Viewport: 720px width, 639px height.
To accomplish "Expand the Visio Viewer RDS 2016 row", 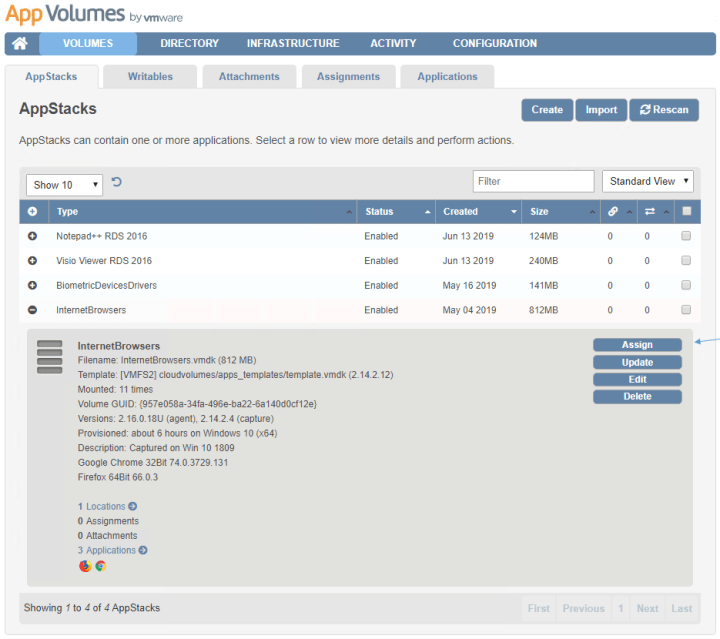I will point(32,261).
